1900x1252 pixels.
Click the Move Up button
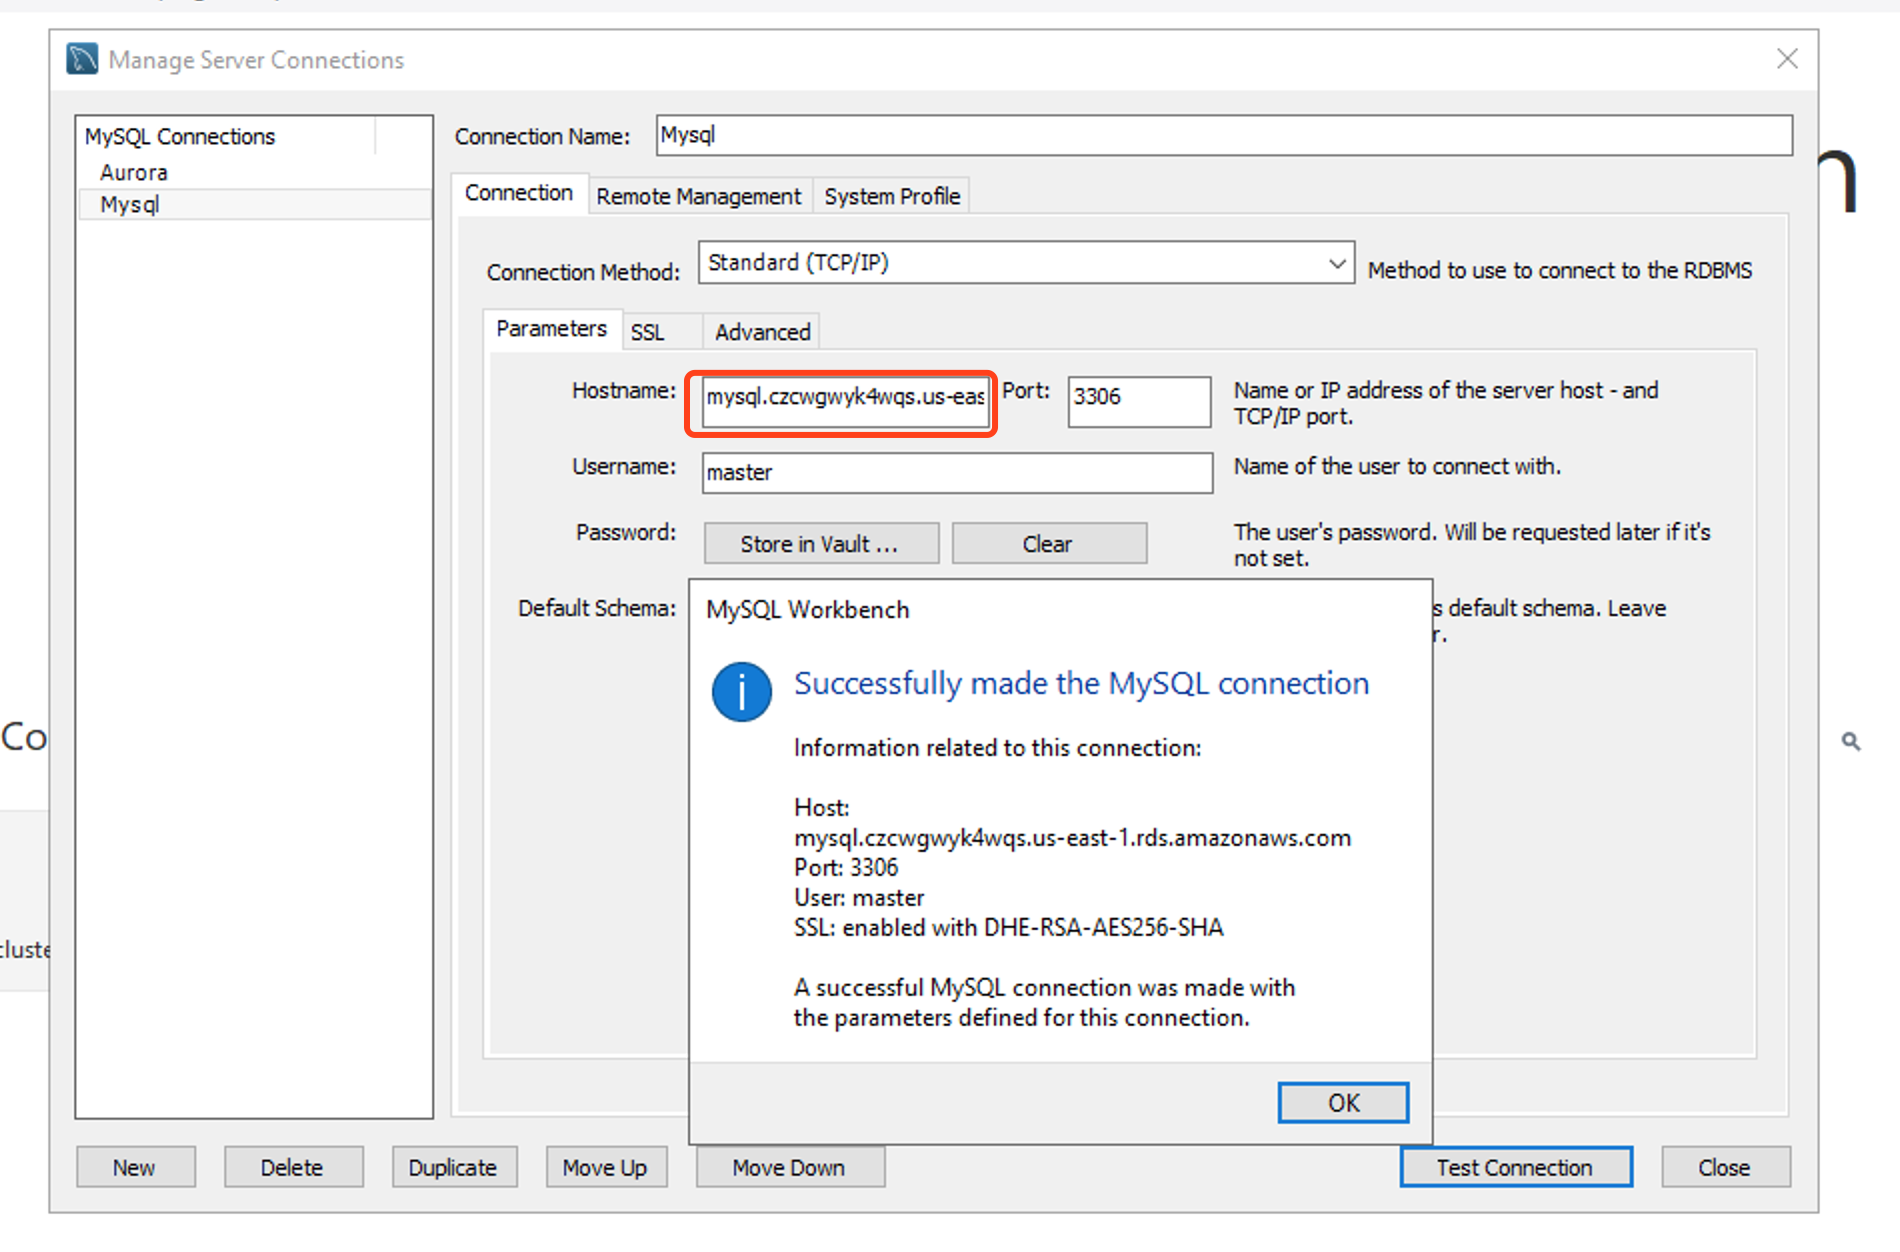[x=605, y=1167]
